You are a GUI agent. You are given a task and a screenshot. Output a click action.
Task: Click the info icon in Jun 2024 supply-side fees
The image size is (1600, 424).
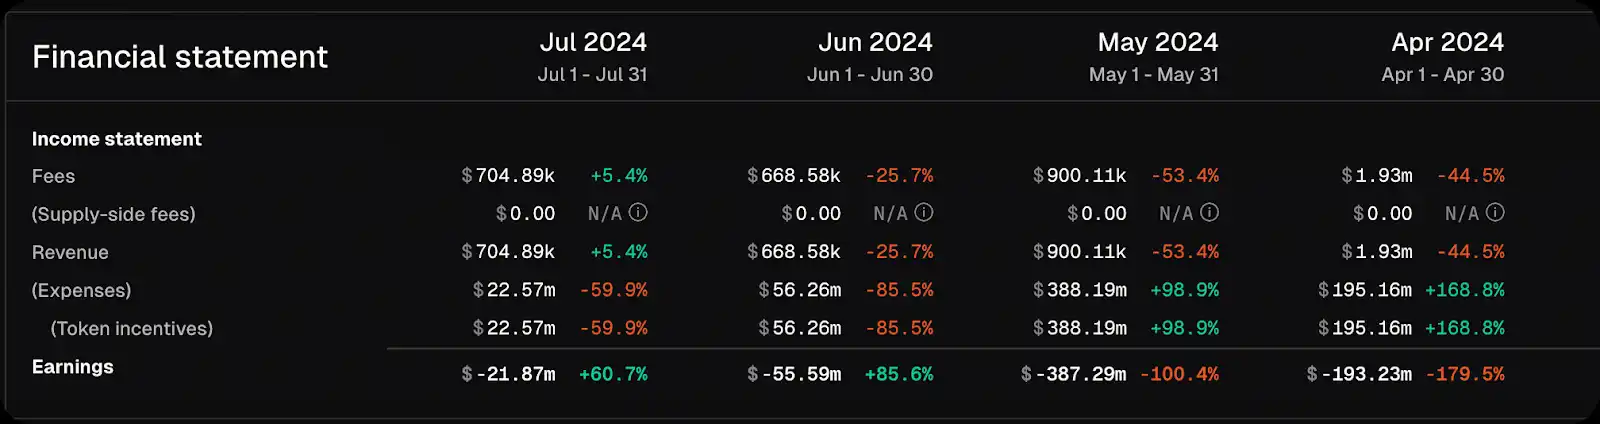pyautogui.click(x=924, y=213)
